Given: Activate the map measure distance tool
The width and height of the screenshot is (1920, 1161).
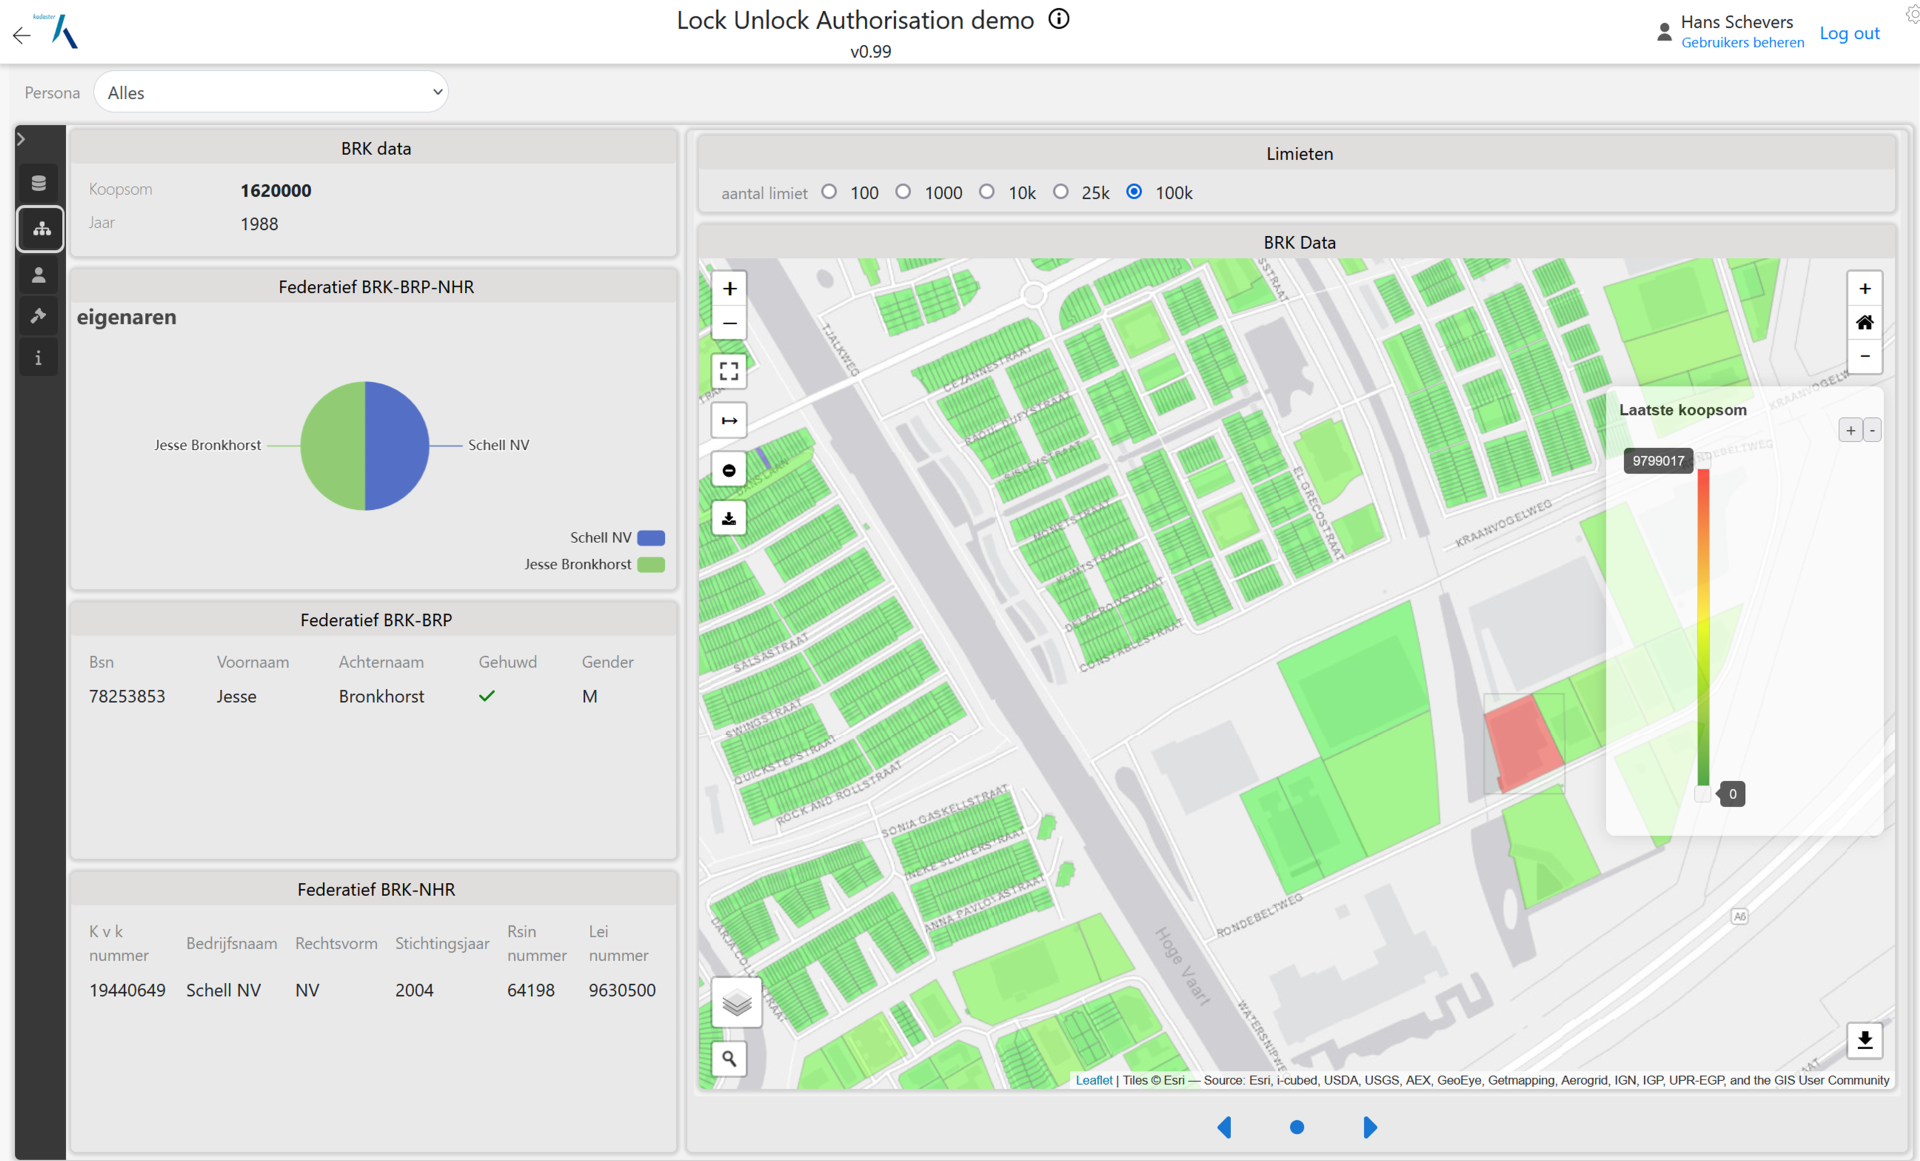Looking at the screenshot, I should pos(730,421).
